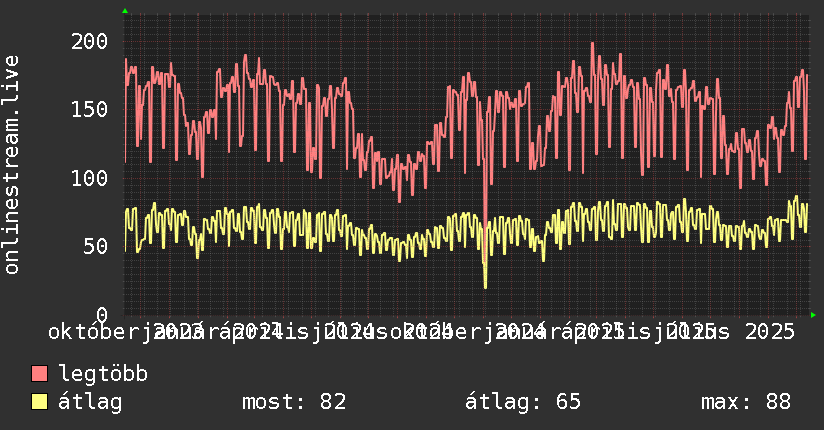The width and height of the screenshot is (824, 430).
Task: Click the green arrow atop the y-axis
Action: [x=125, y=11]
